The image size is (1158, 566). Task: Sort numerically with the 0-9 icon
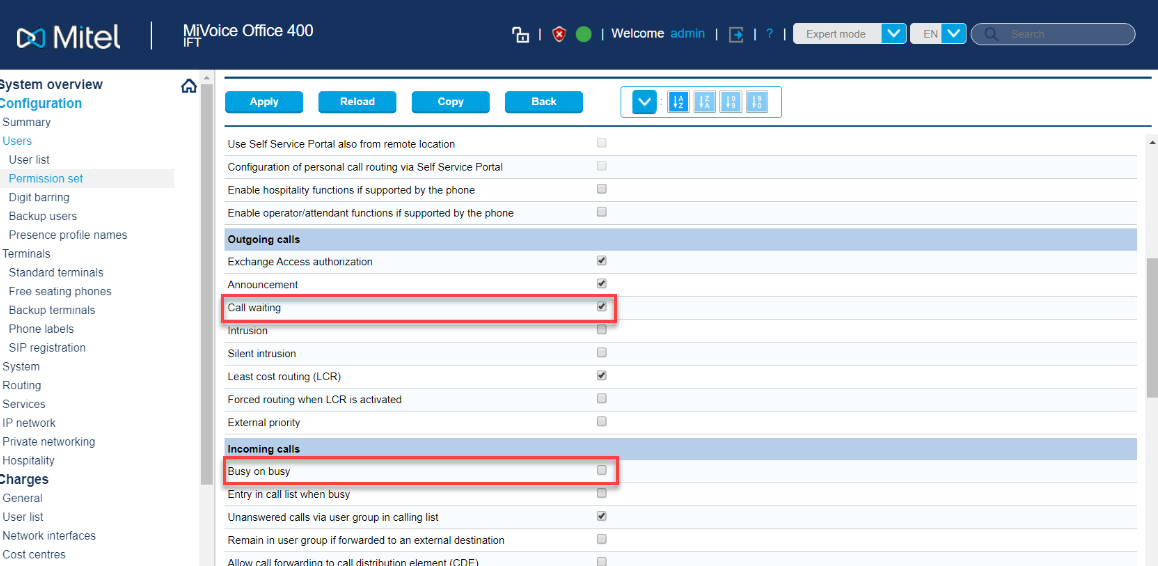click(x=731, y=102)
